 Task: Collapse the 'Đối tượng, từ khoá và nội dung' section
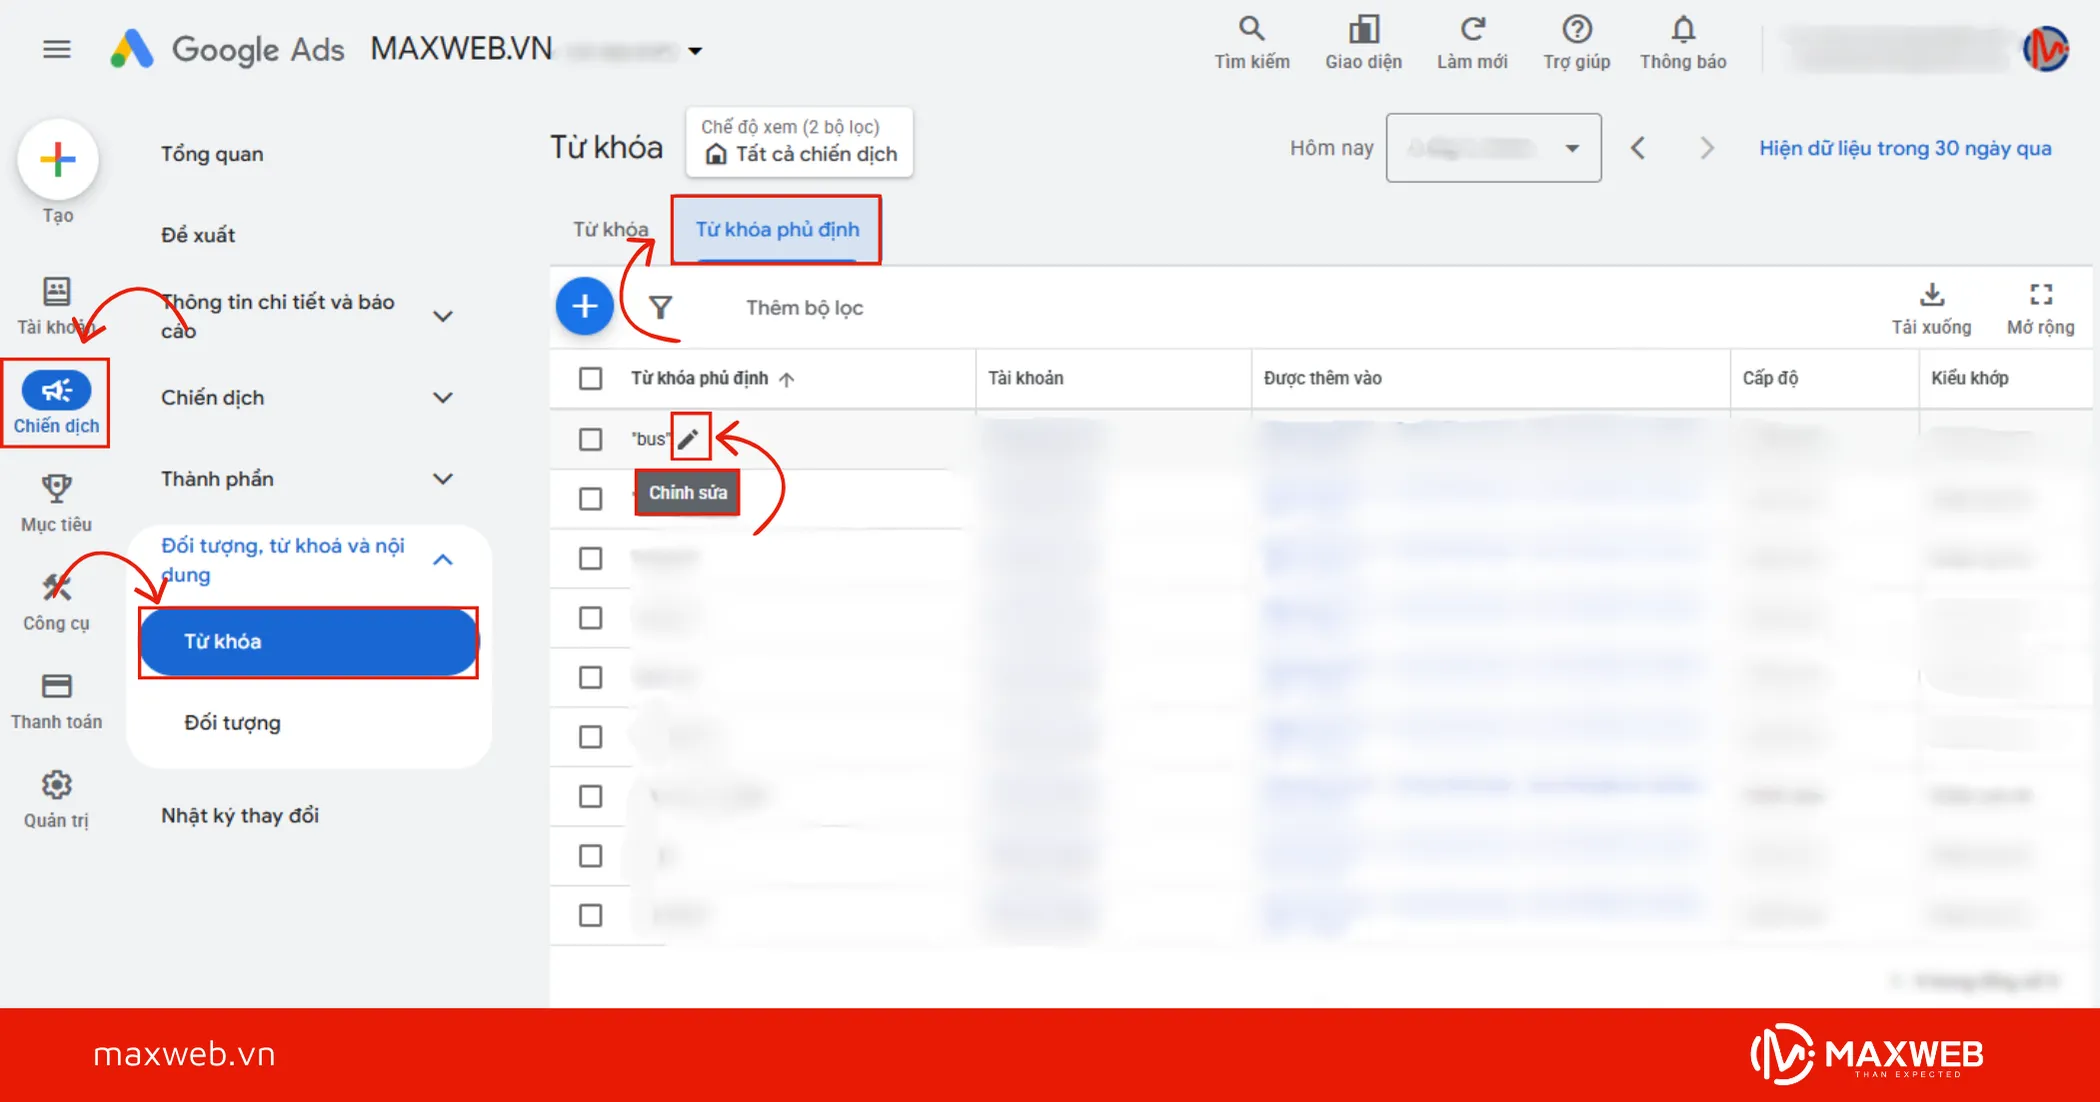tap(443, 561)
